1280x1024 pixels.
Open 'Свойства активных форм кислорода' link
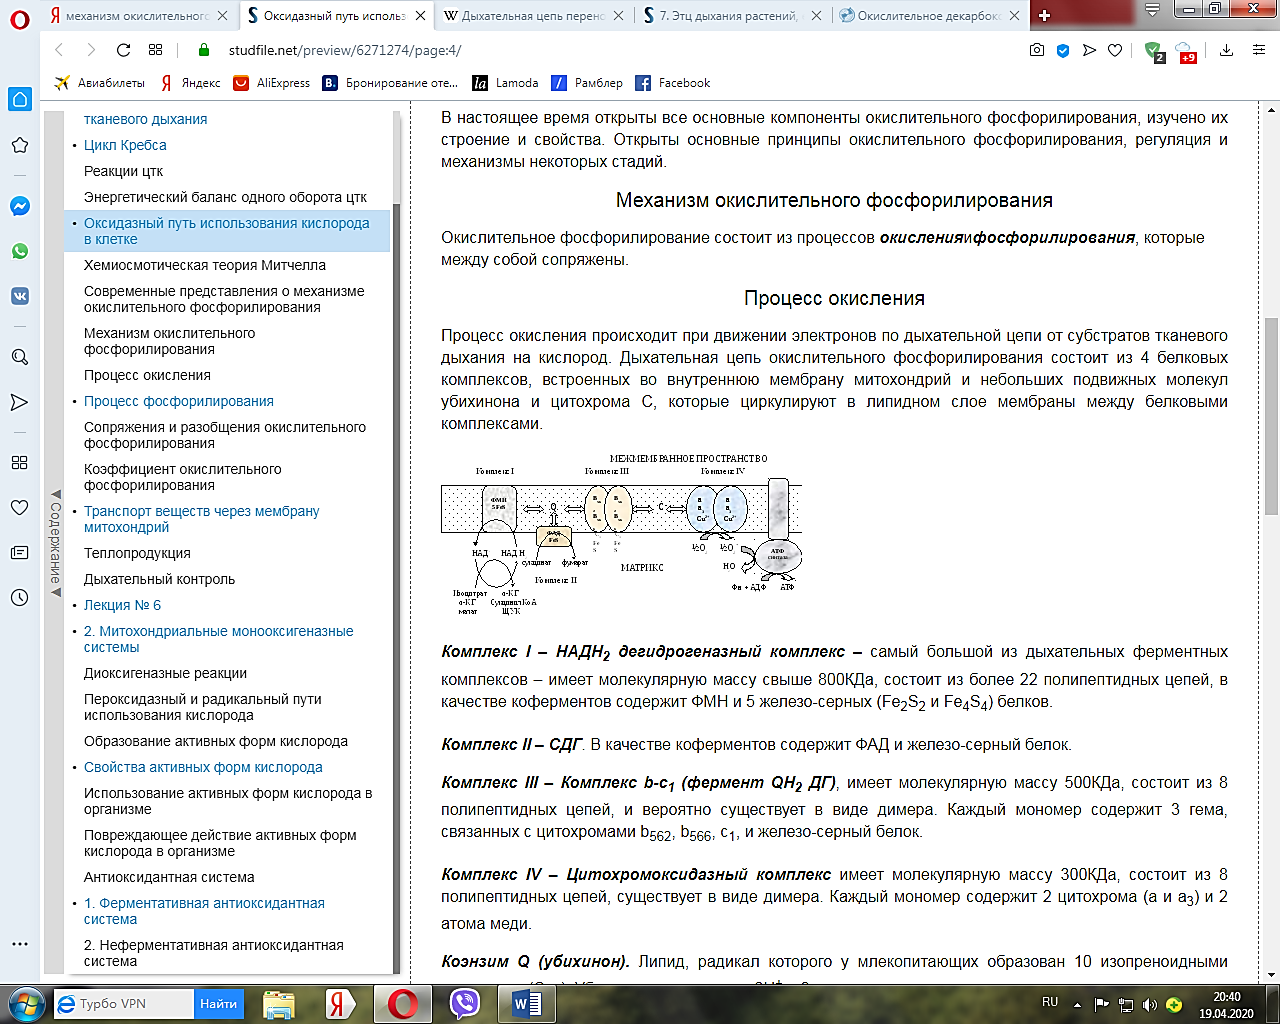pos(203,767)
